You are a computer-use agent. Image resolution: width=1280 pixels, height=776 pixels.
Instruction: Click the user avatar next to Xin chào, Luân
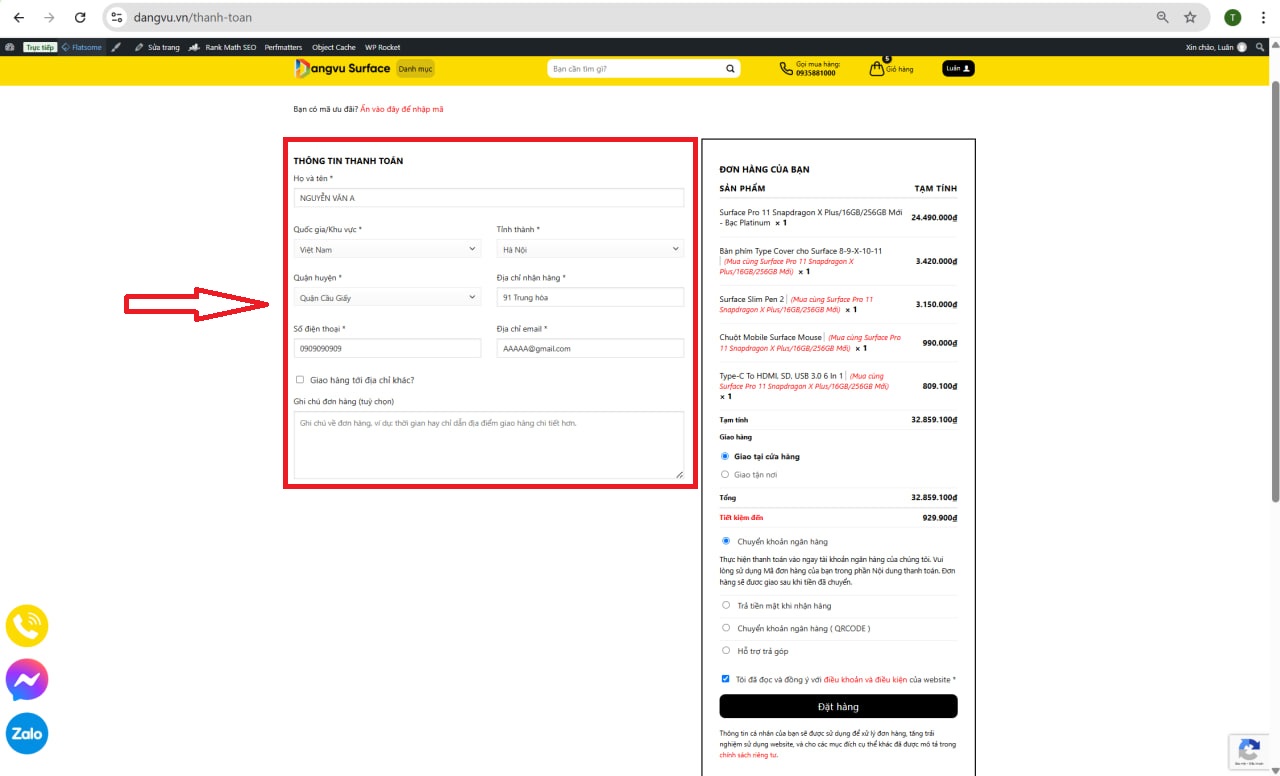(x=1242, y=47)
